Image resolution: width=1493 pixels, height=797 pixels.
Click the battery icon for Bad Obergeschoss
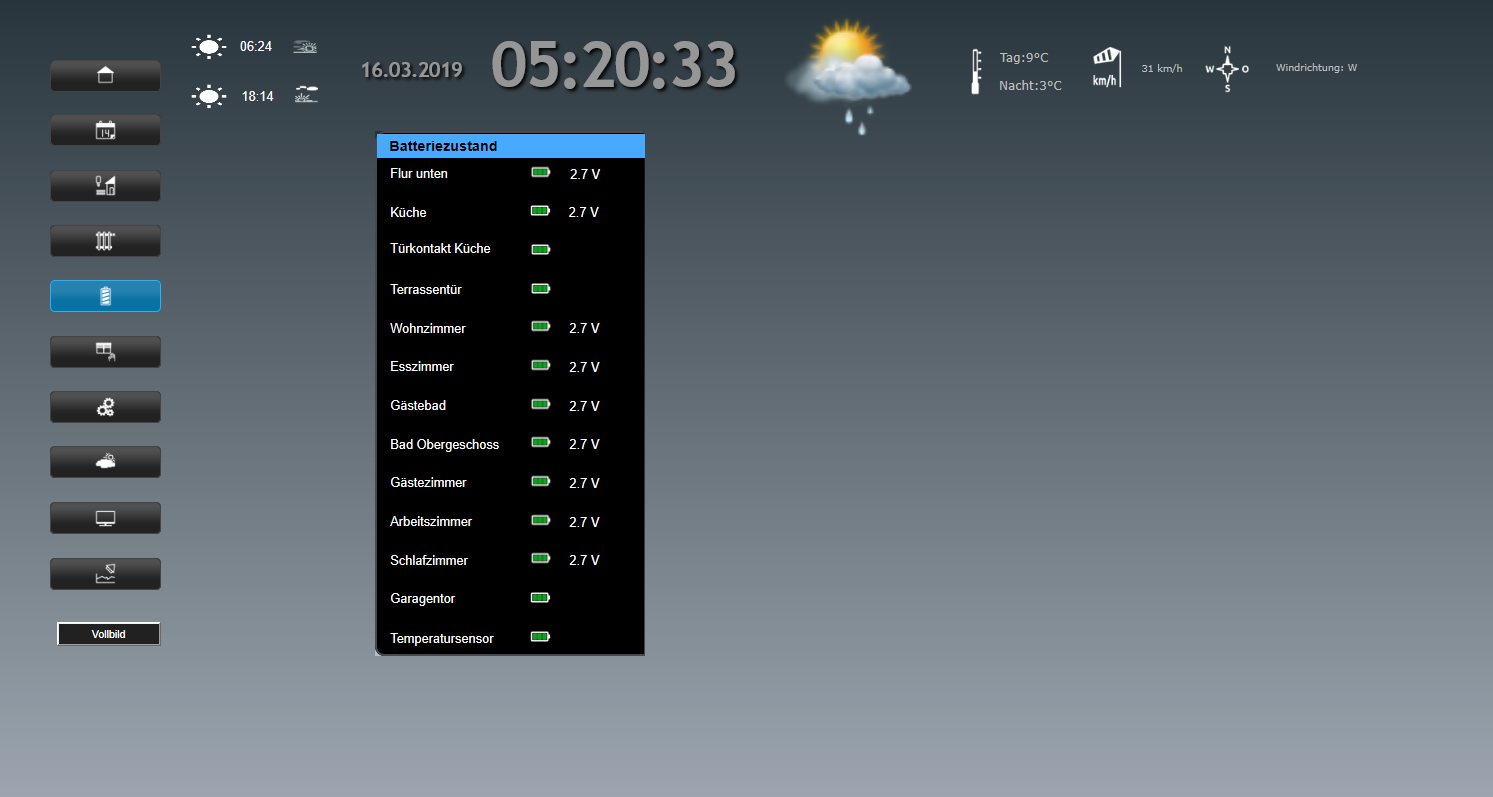click(x=540, y=442)
